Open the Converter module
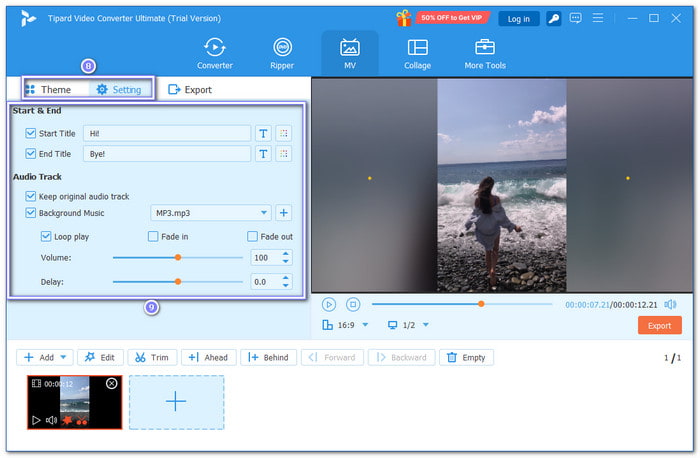Image resolution: width=700 pixels, height=458 pixels. [x=215, y=54]
